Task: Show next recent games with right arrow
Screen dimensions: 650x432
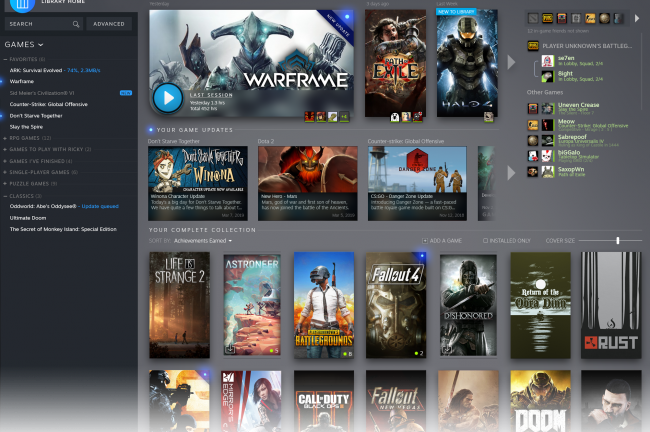Action: pyautogui.click(x=512, y=62)
